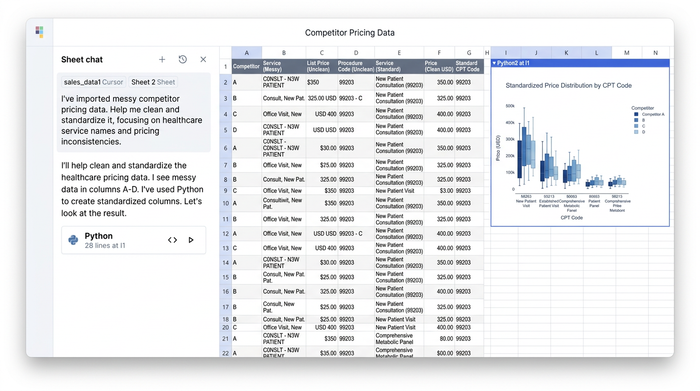Image resolution: width=700 pixels, height=391 pixels.
Task: Click the Competitor legend title in chart
Action: [642, 108]
